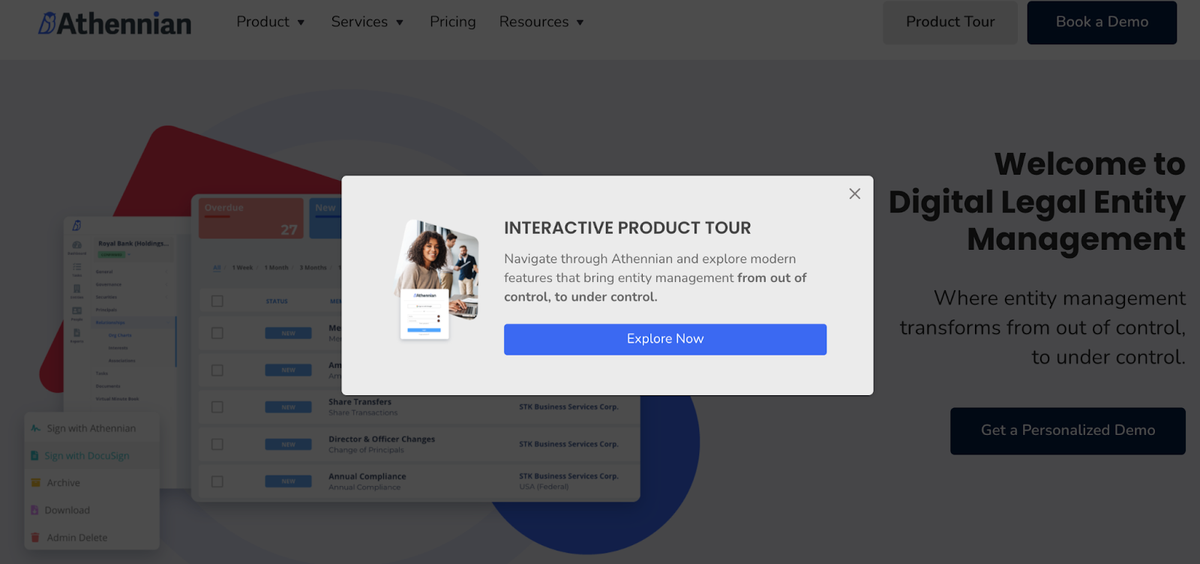The height and width of the screenshot is (564, 1200).
Task: Click the yellow Archive box icon
Action: click(36, 483)
